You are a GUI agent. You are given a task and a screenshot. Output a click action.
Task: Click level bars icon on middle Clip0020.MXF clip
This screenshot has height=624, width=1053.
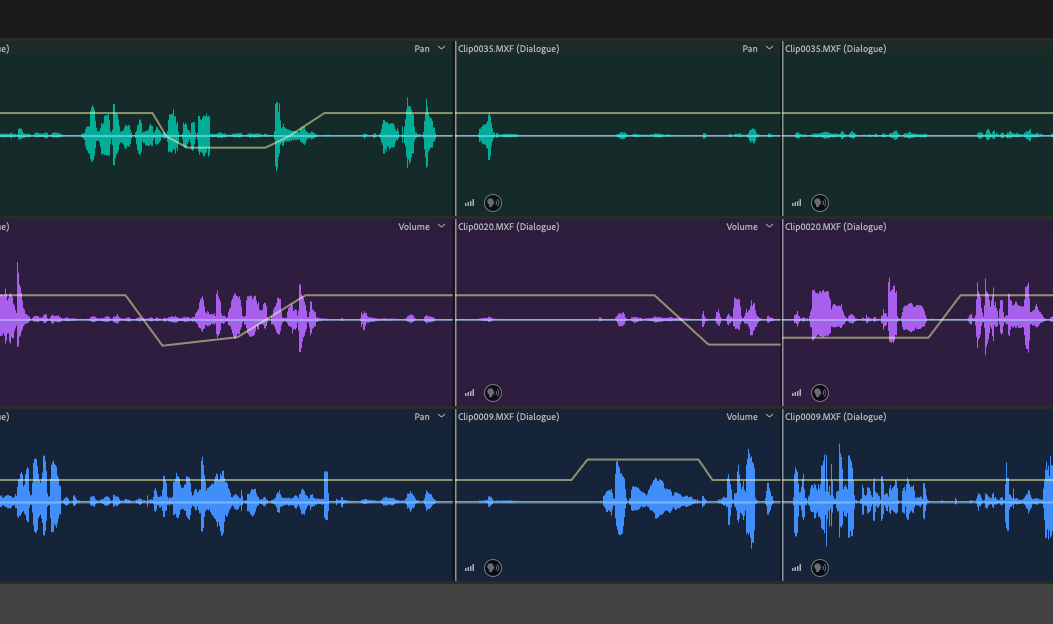[x=469, y=393]
